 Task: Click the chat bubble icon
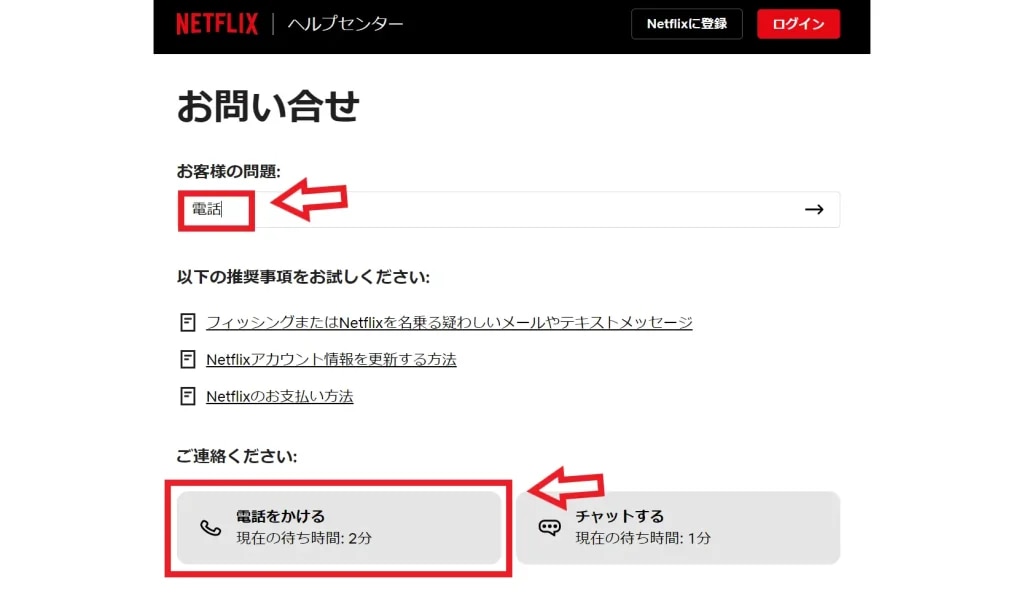coord(549,528)
